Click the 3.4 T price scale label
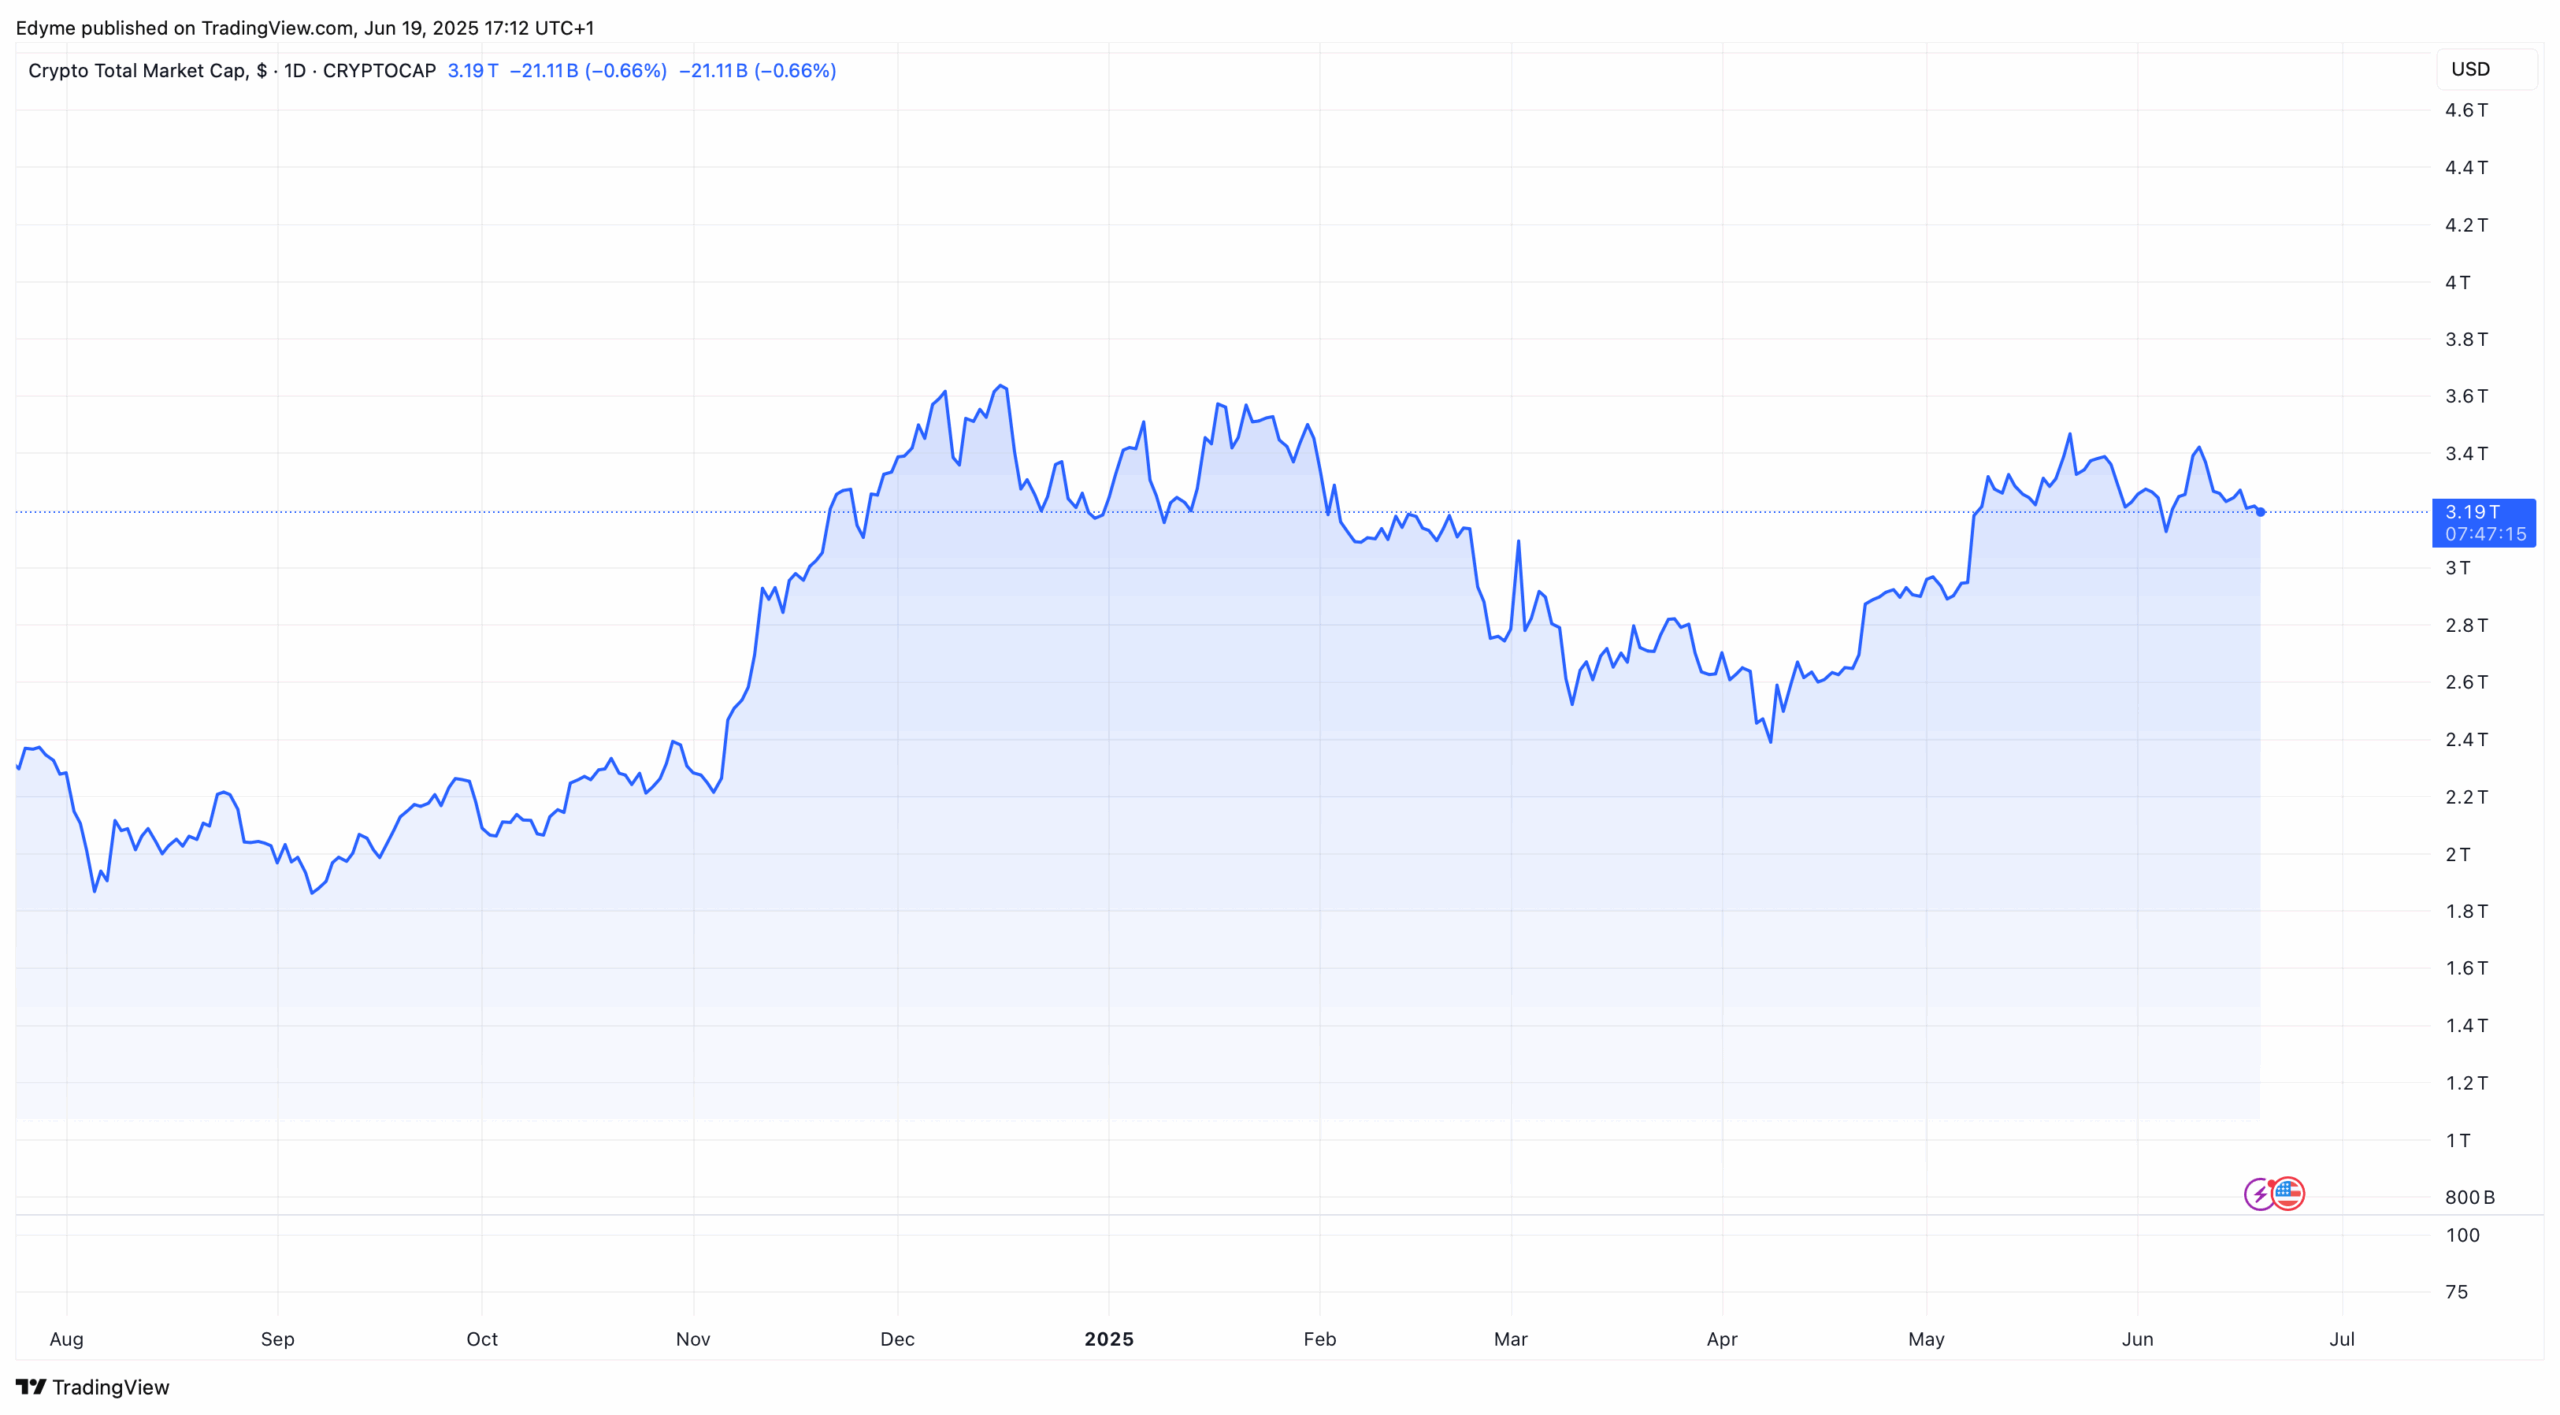This screenshot has width=2560, height=1415. (2466, 453)
